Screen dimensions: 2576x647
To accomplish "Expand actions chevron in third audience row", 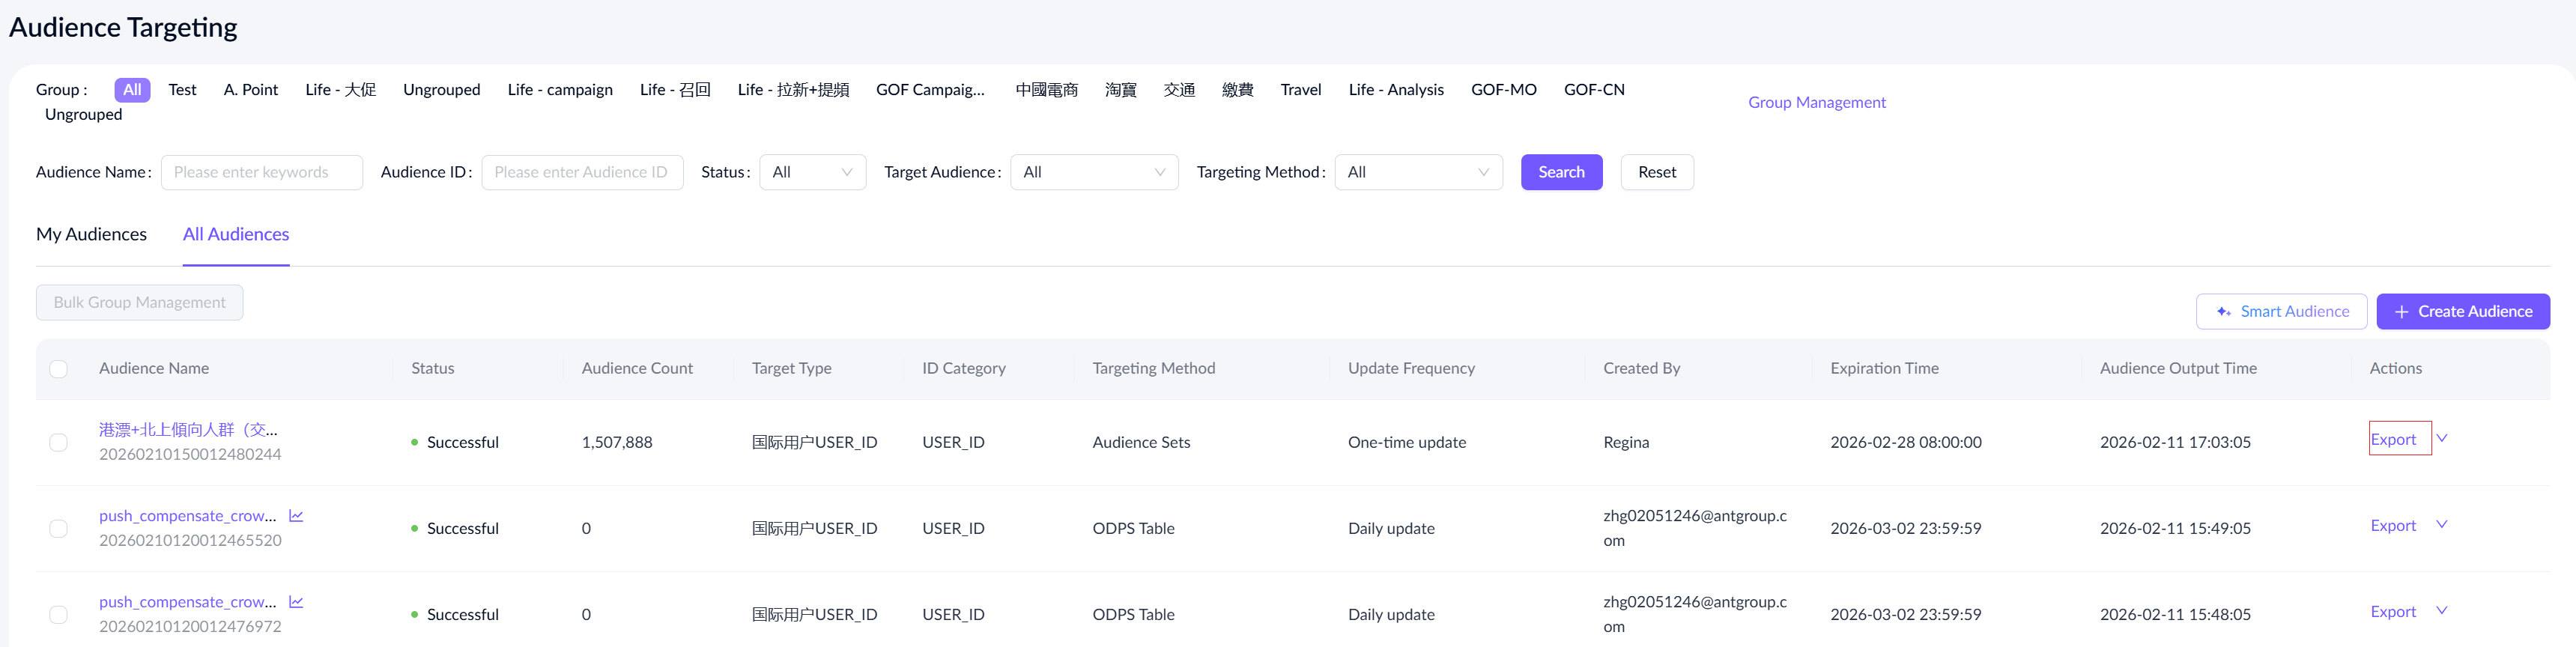I will [2441, 611].
